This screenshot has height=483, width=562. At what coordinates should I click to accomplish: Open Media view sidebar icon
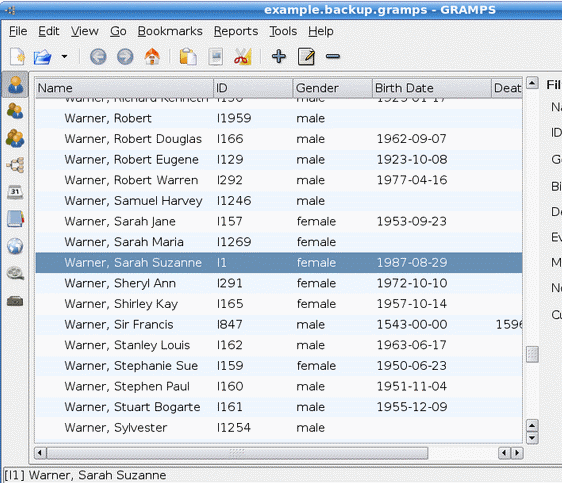coord(15,273)
